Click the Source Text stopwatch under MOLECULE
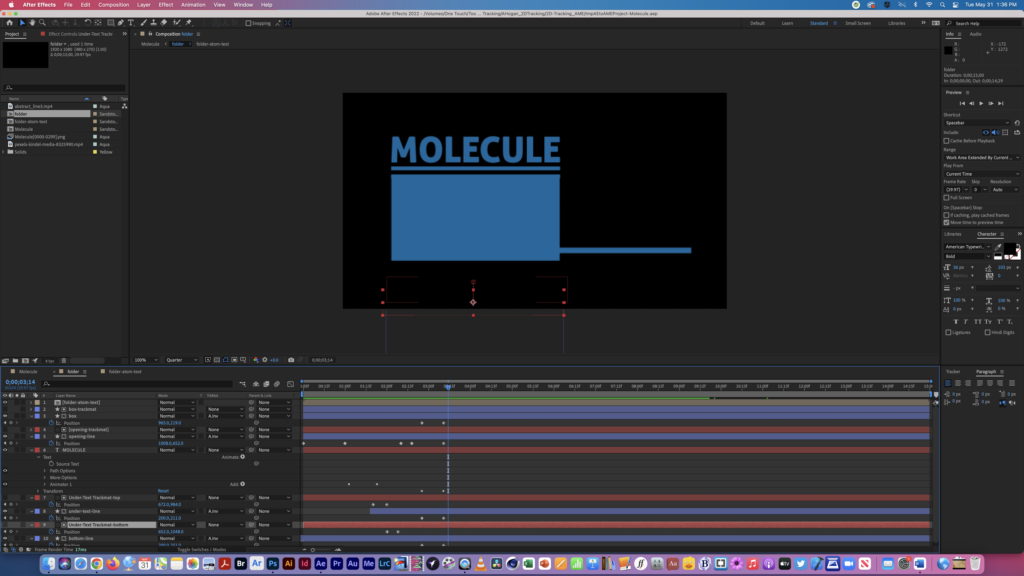The height and width of the screenshot is (576, 1024). pos(52,464)
